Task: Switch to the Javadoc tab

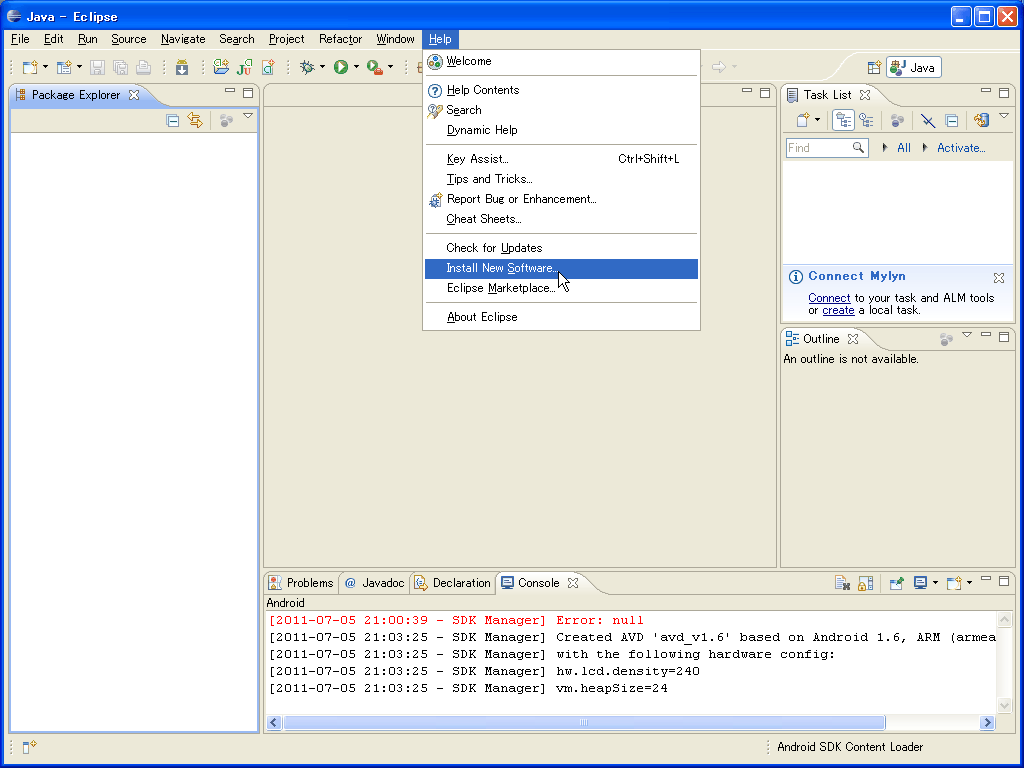Action: [374, 583]
